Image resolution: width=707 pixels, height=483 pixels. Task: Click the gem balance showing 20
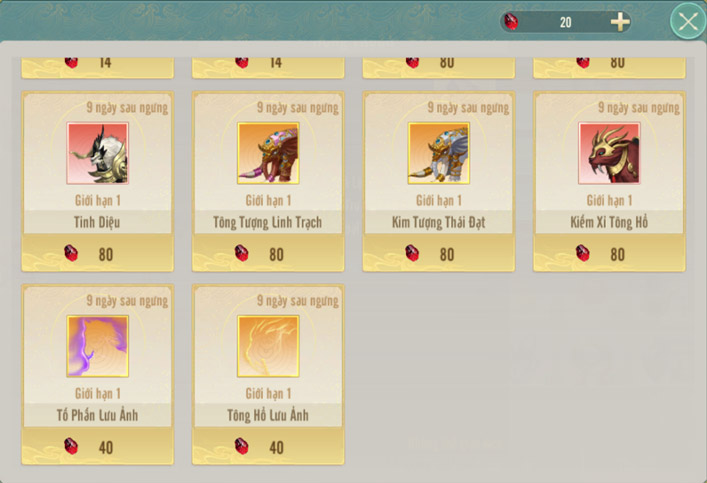click(x=565, y=22)
